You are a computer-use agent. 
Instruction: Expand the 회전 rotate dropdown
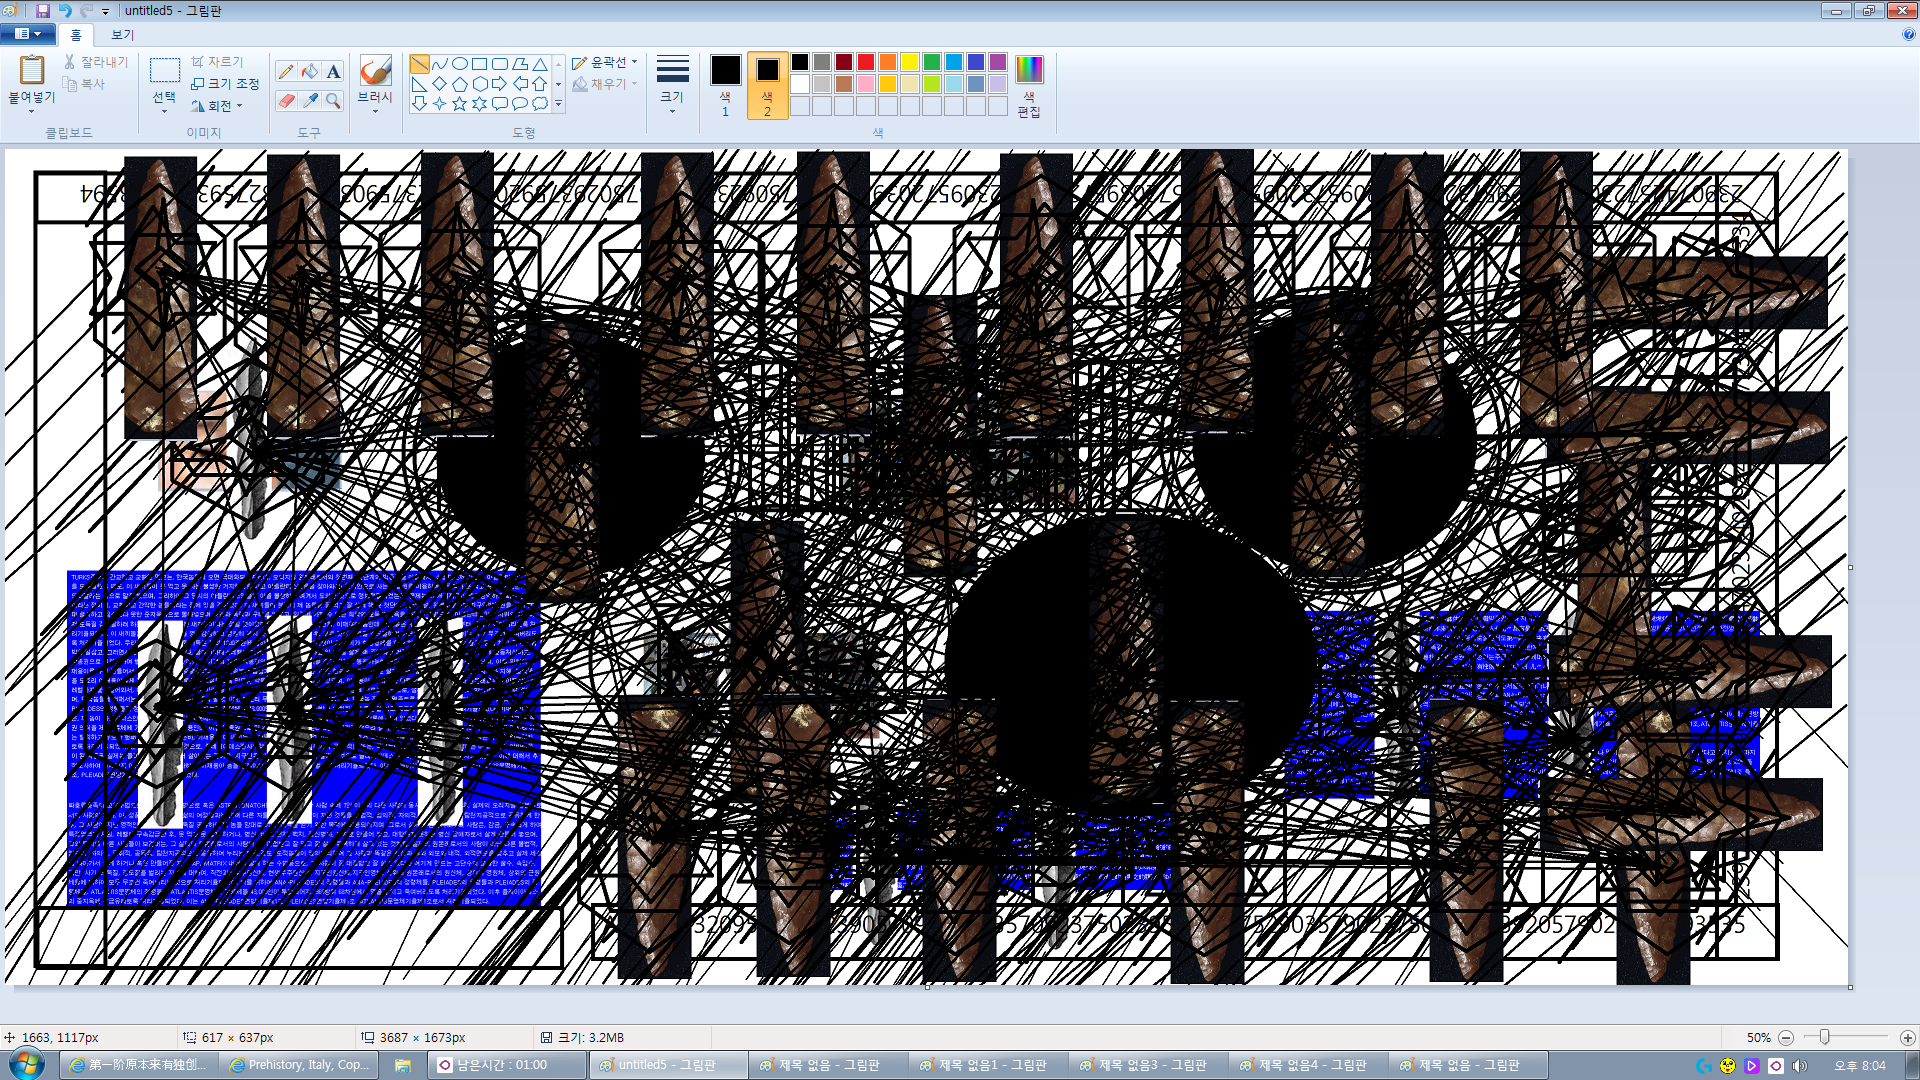(x=218, y=106)
